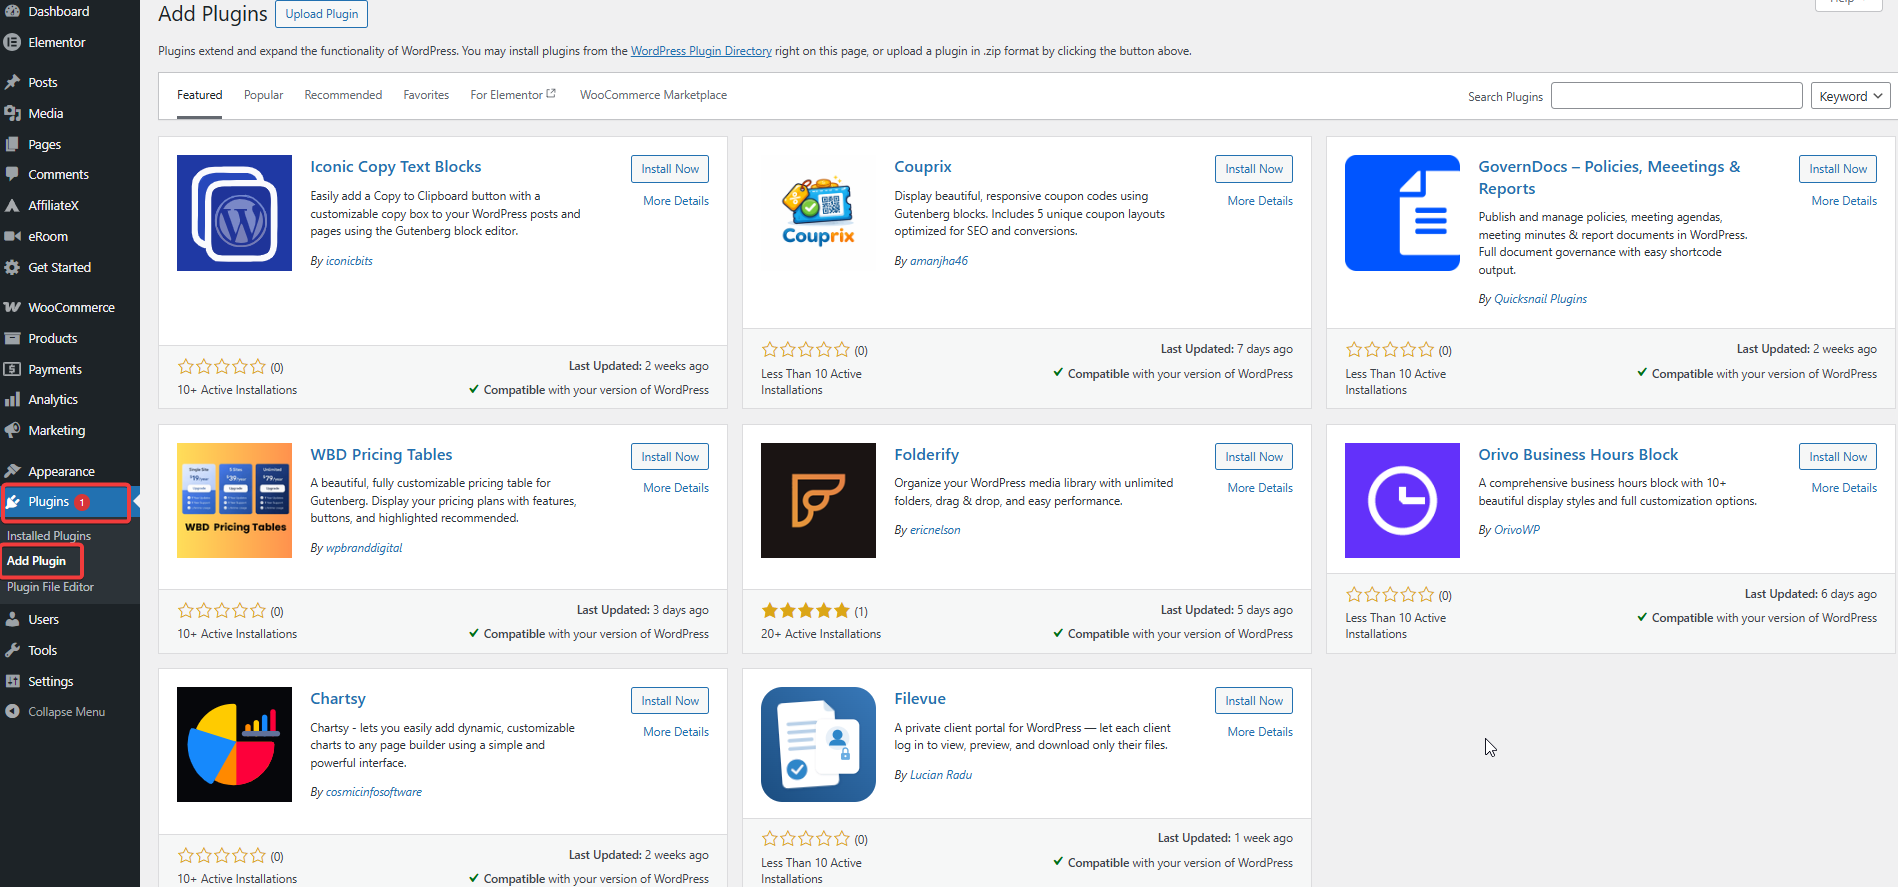Viewport: 1898px width, 887px height.
Task: Install the Orivo Business Hours Block plugin
Action: (1838, 457)
